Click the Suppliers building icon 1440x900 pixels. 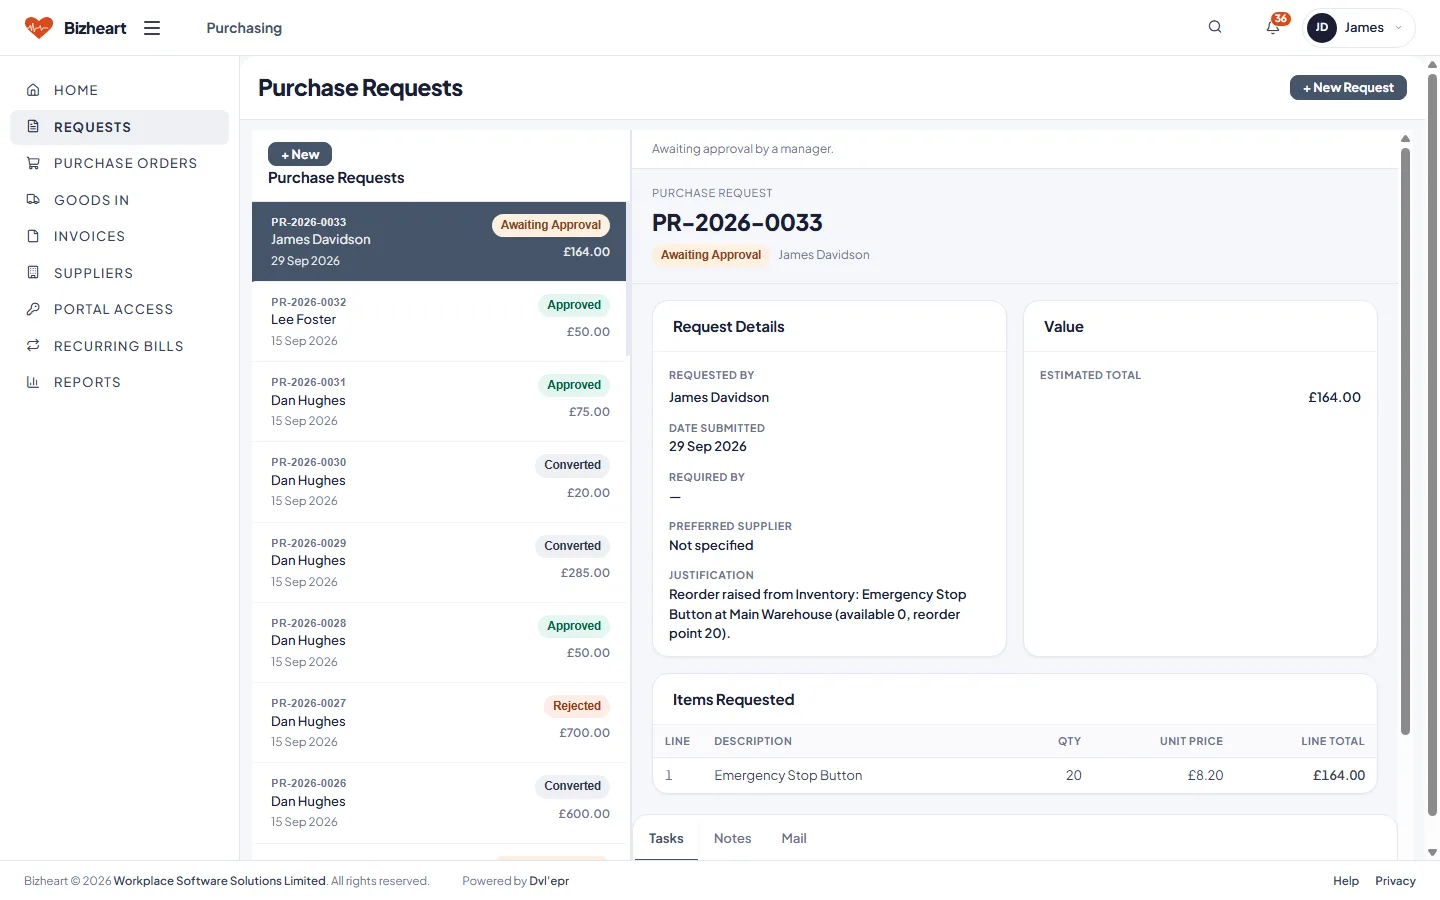(x=33, y=273)
